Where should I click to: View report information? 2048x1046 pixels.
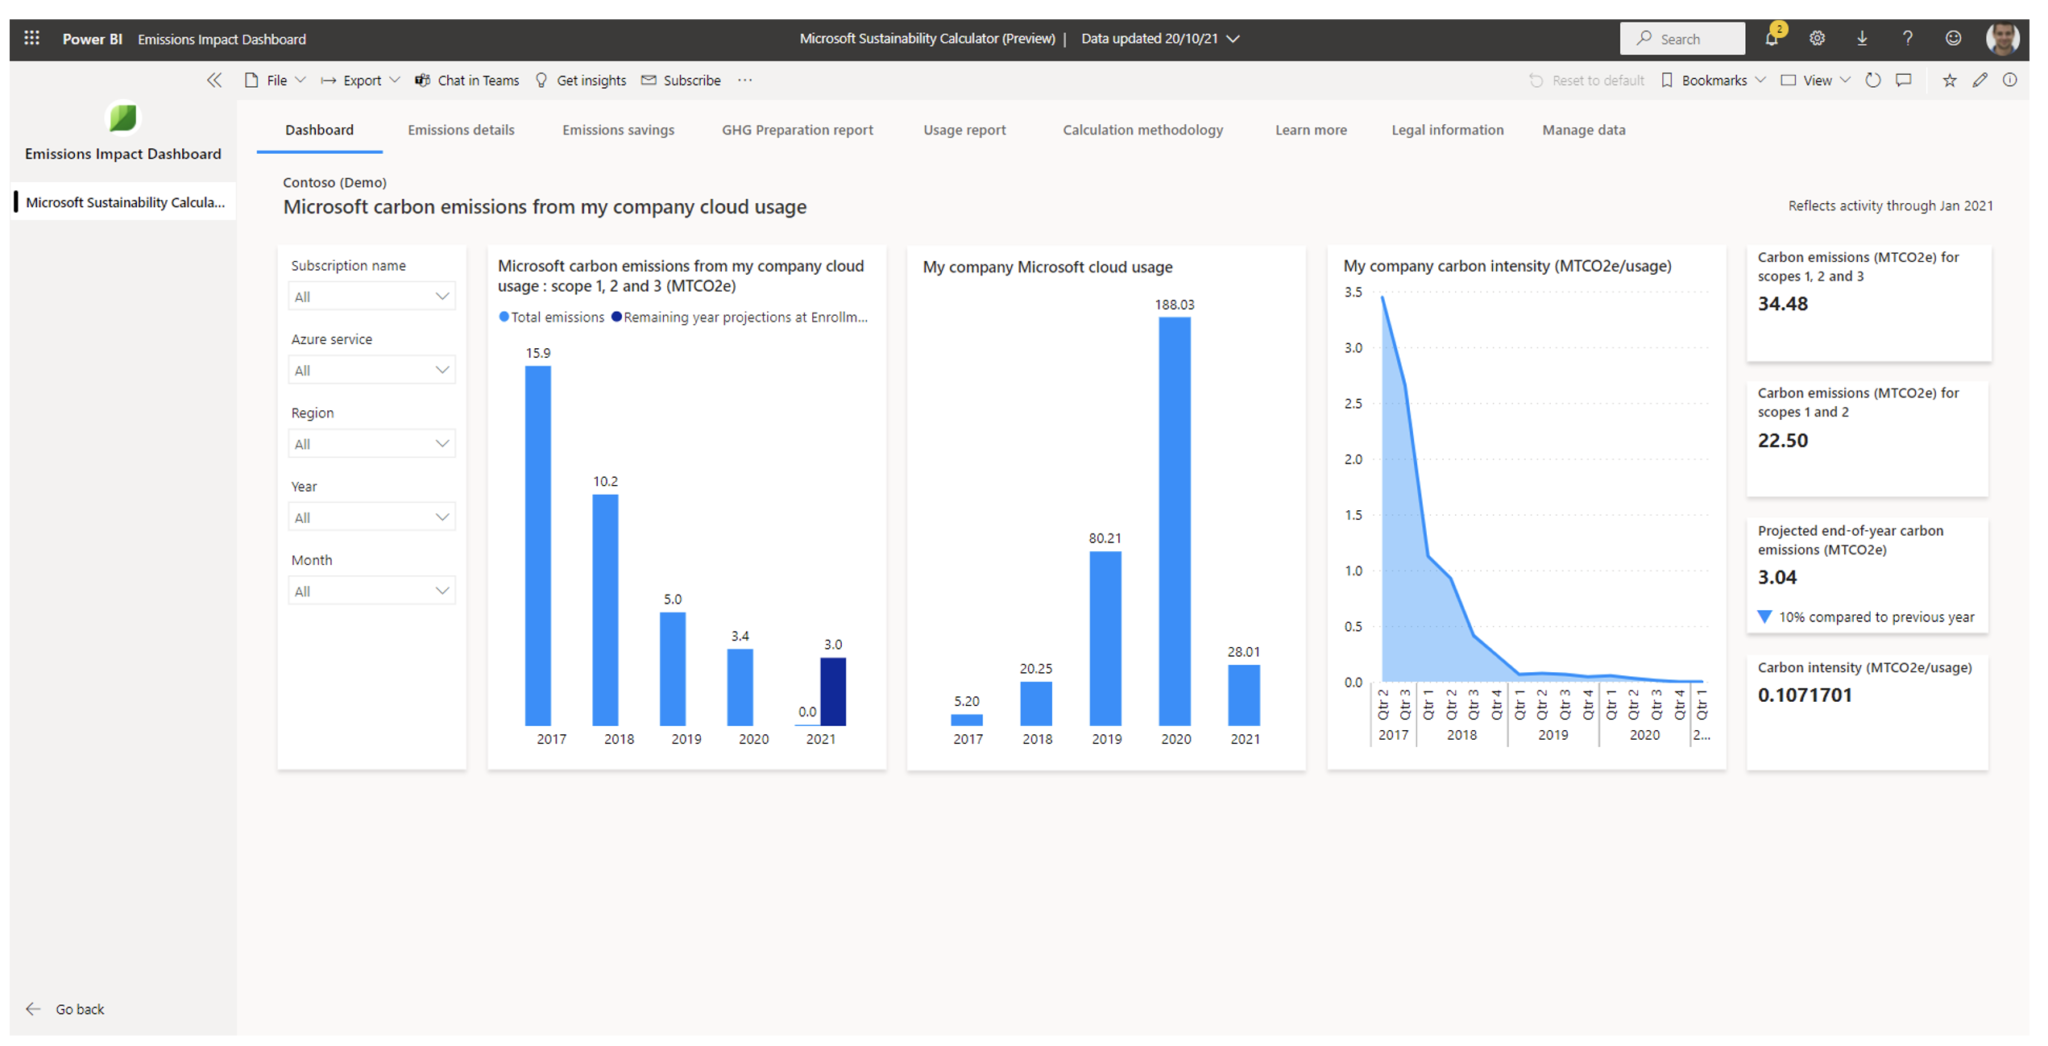2010,80
